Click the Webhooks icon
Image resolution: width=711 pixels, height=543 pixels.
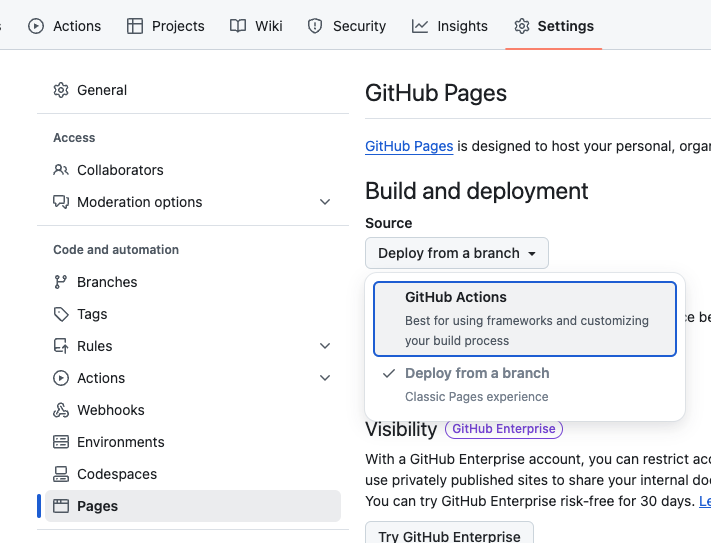point(61,410)
